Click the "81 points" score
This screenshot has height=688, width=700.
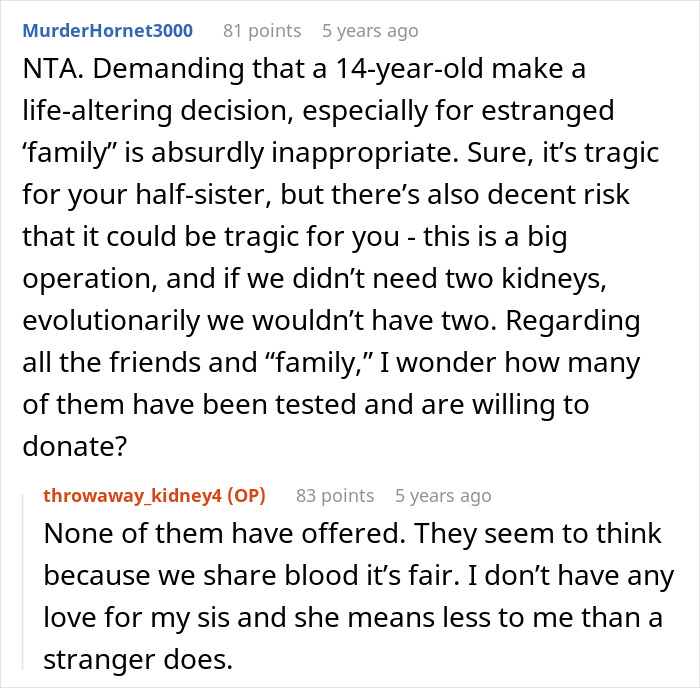(261, 31)
